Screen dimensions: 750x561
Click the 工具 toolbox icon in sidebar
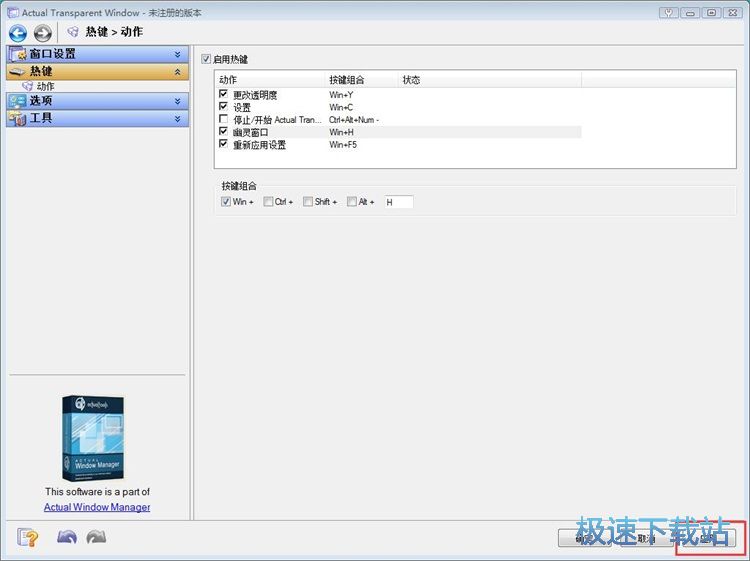17,118
